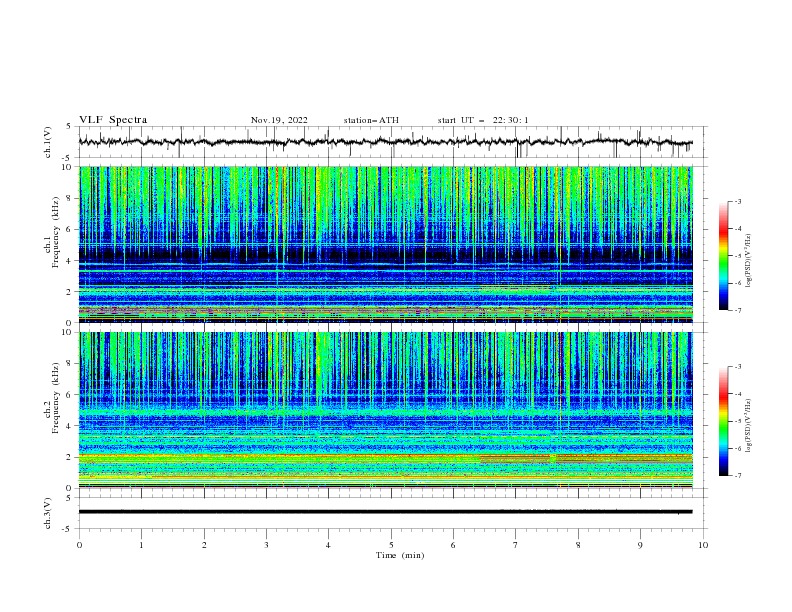
Task: Click the date 'Nov.19, 2022'
Action: click(x=279, y=120)
